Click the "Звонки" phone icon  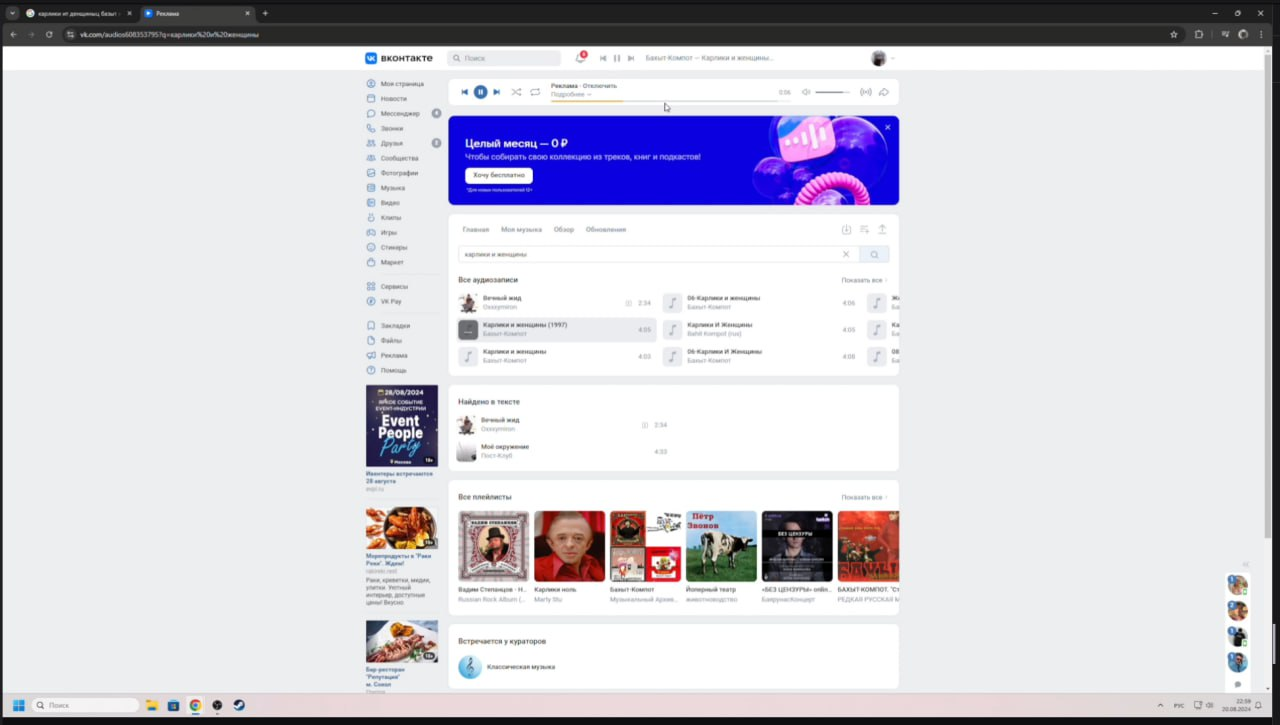[x=371, y=128]
